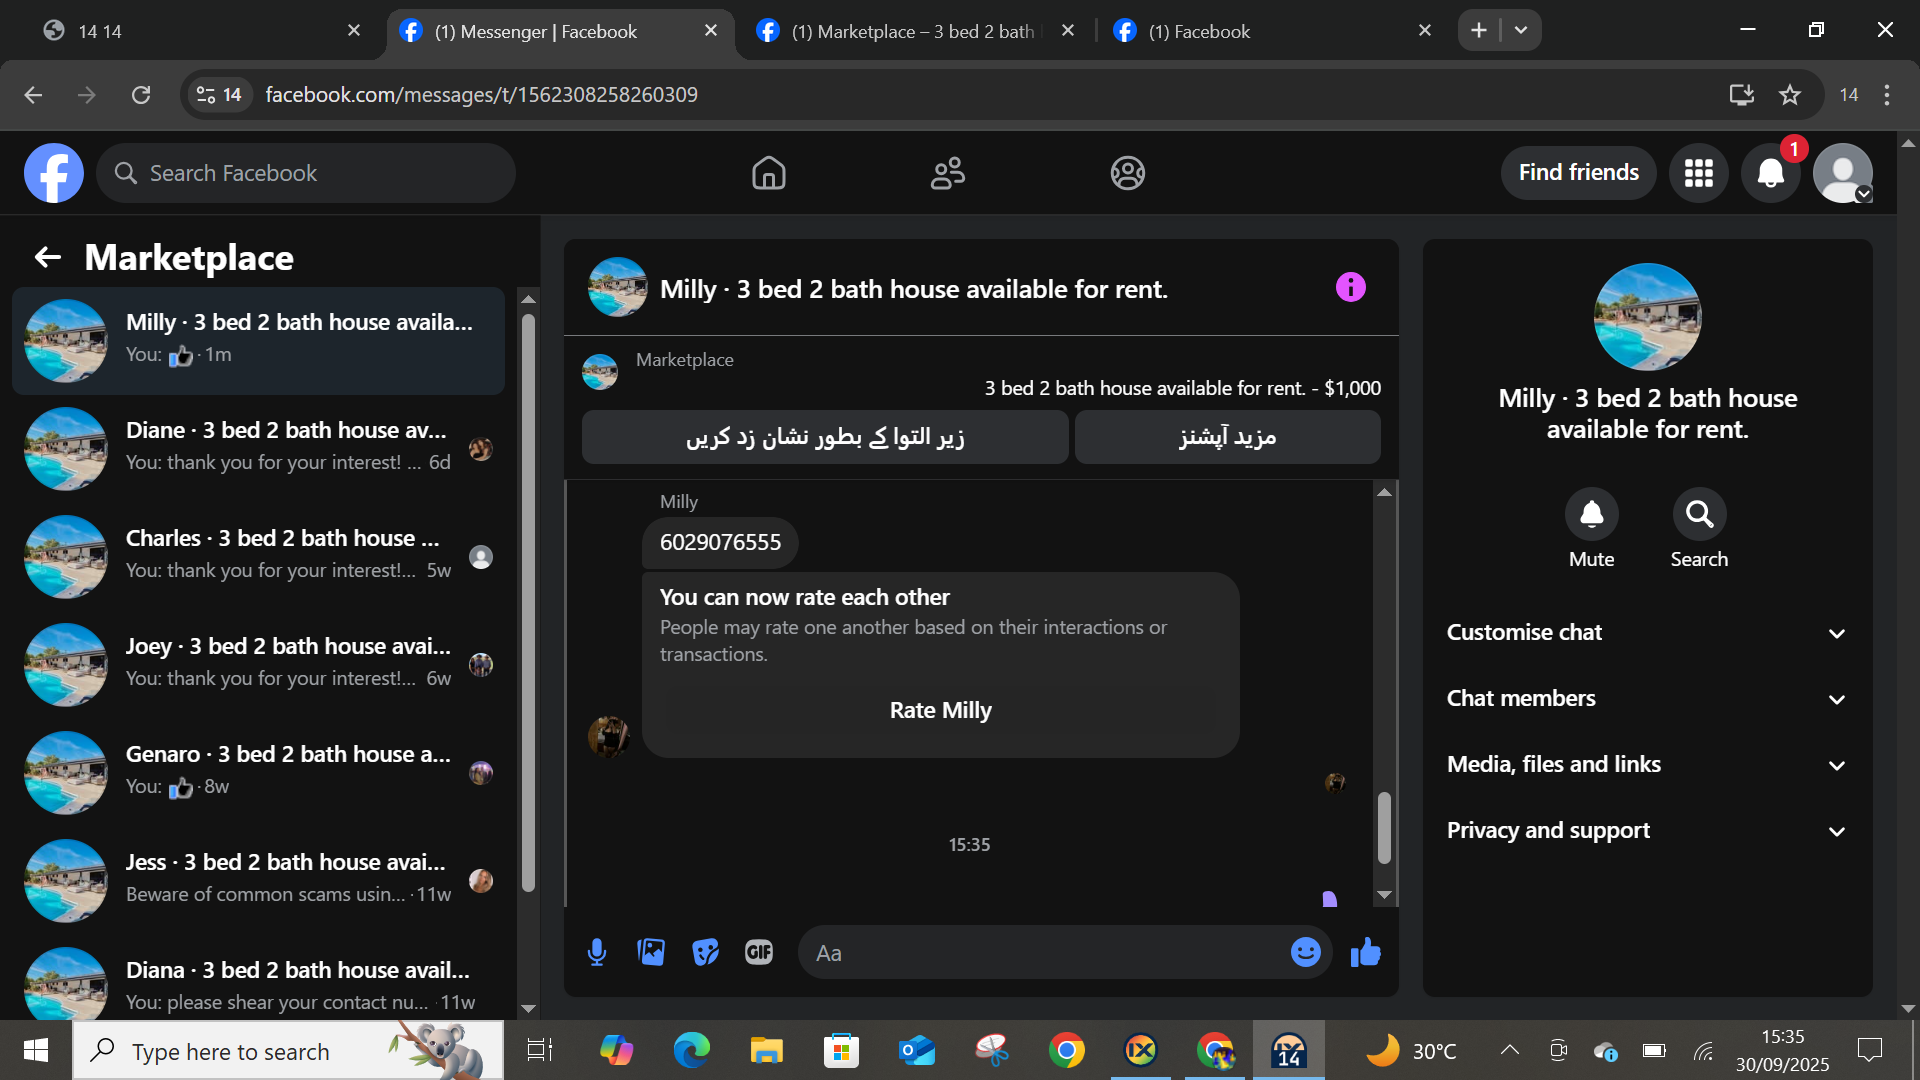1920x1080 pixels.
Task: Go back from Marketplace chats list
Action: click(x=48, y=258)
